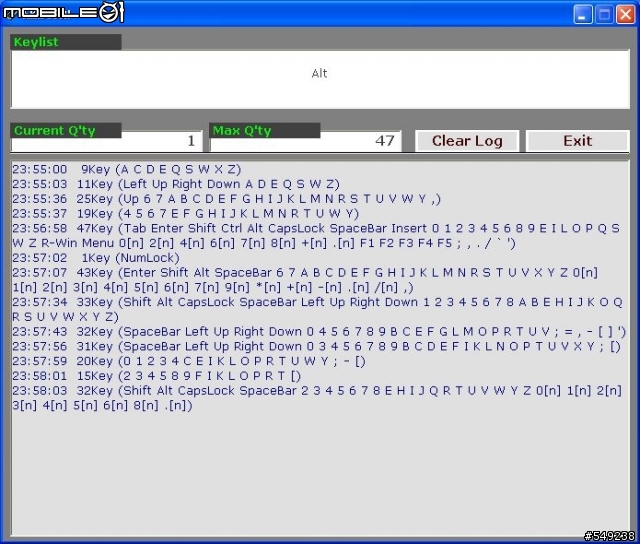The height and width of the screenshot is (544, 640).
Task: Click the Max Q'ty label
Action: [264, 131]
